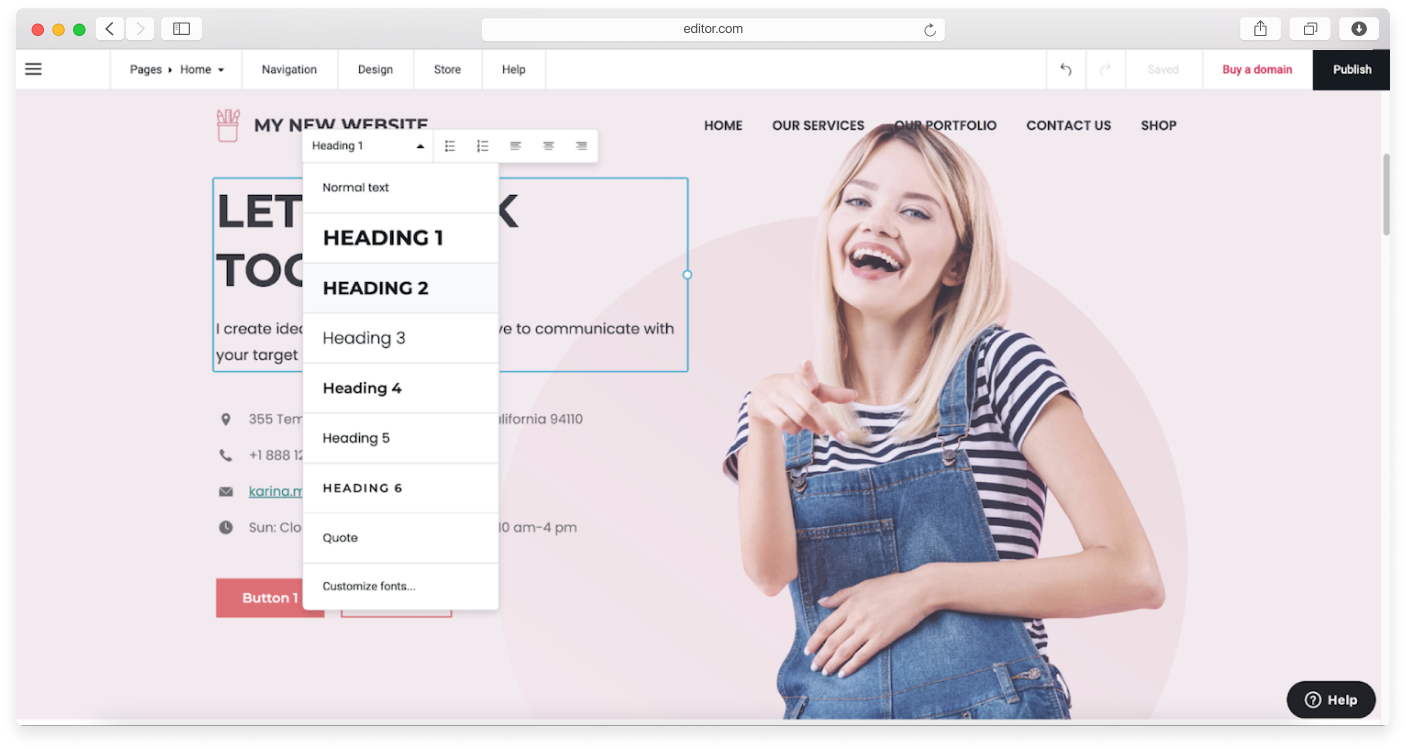Viewport: 1406px width, 750px height.
Task: Open the Design menu
Action: 375,70
